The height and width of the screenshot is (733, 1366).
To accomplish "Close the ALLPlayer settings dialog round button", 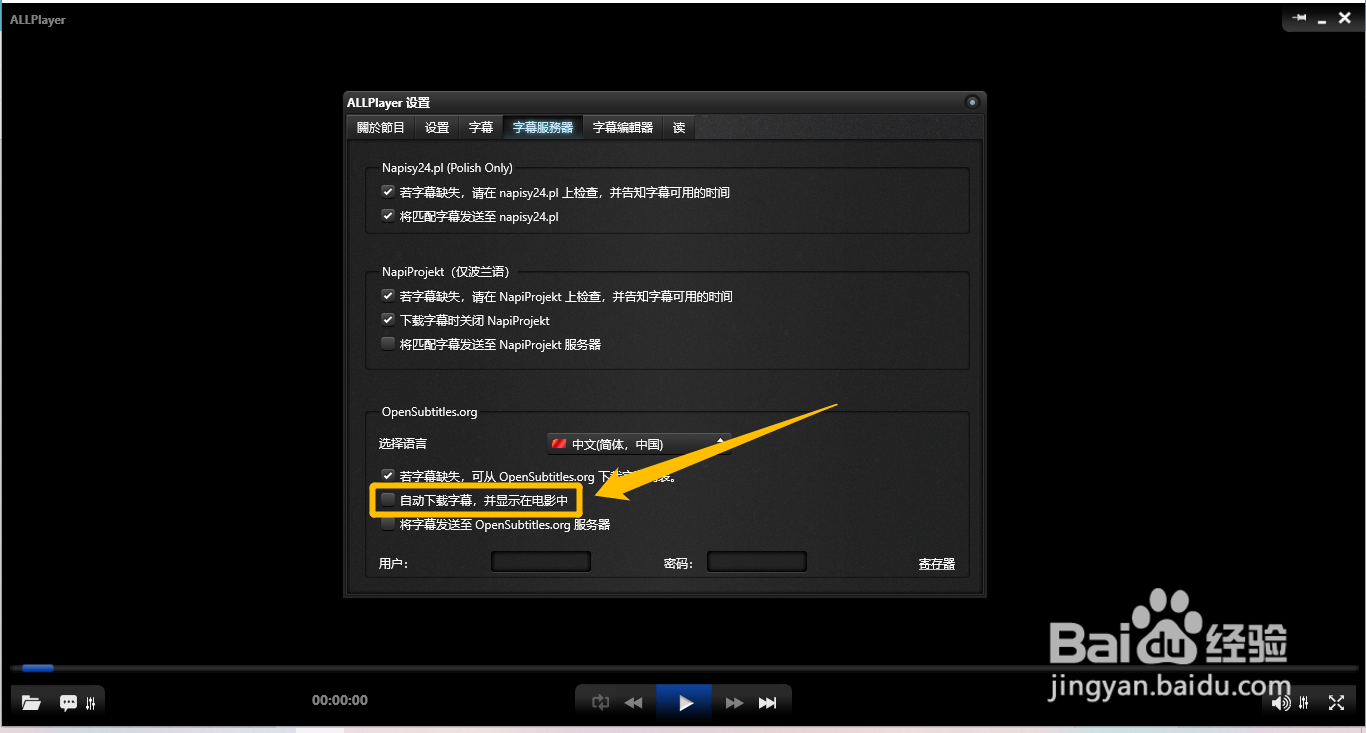I will coord(972,102).
